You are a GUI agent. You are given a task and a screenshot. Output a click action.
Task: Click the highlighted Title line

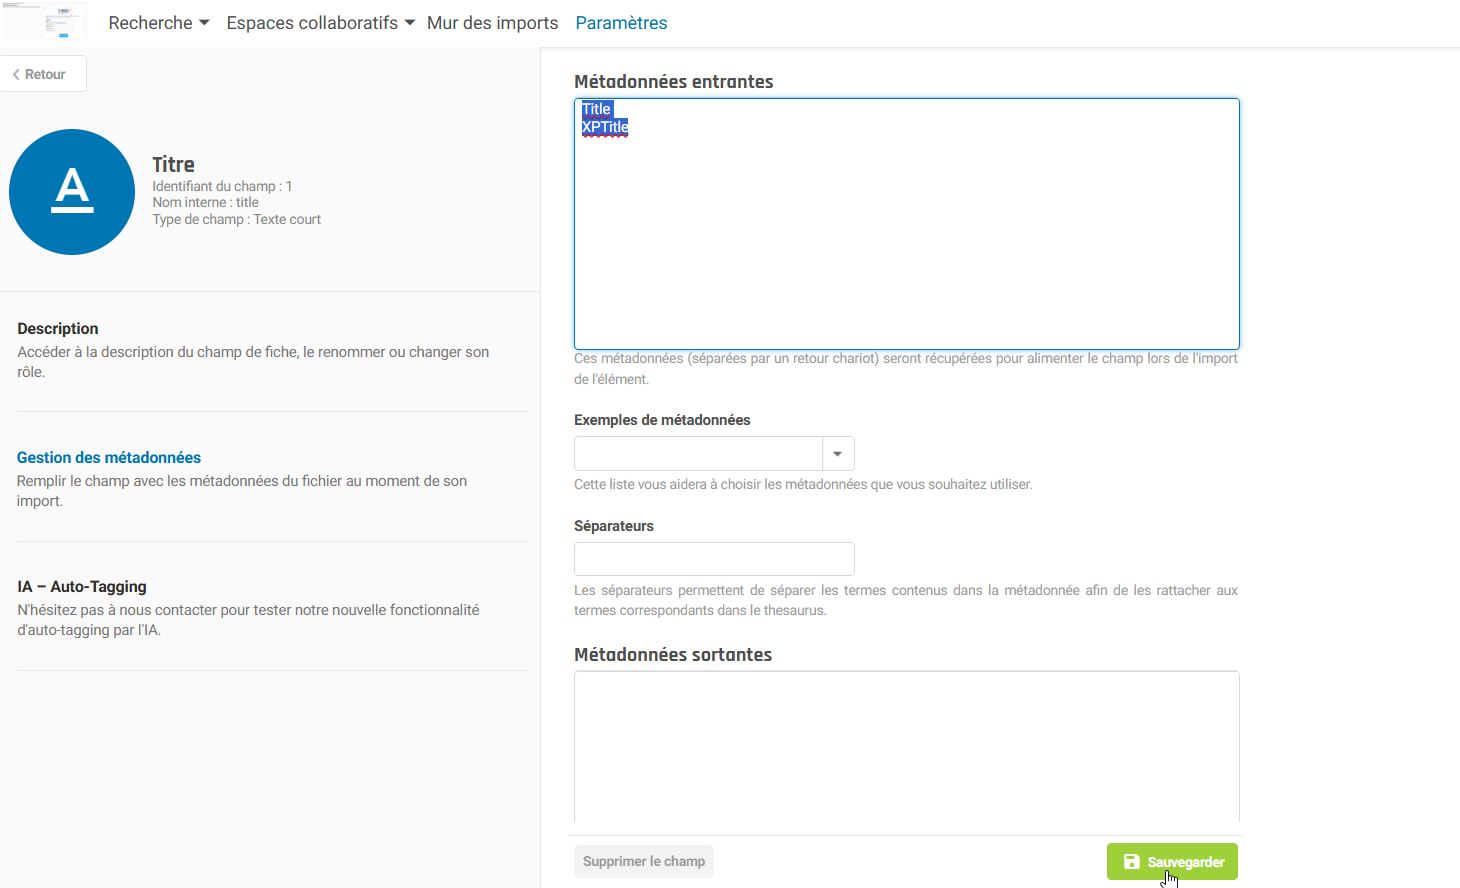(596, 109)
